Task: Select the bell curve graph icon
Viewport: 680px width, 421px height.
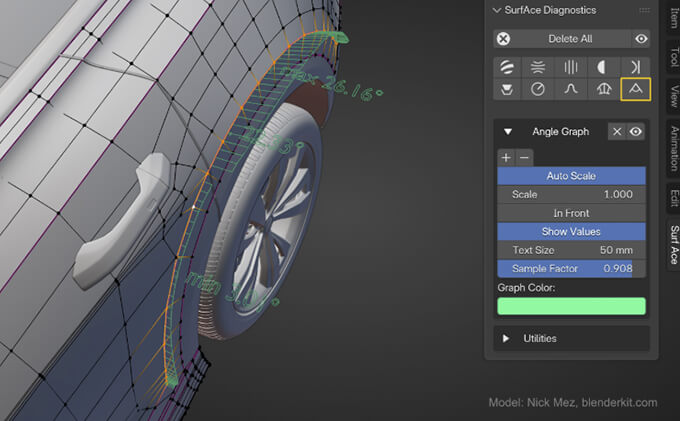Action: pyautogui.click(x=571, y=90)
